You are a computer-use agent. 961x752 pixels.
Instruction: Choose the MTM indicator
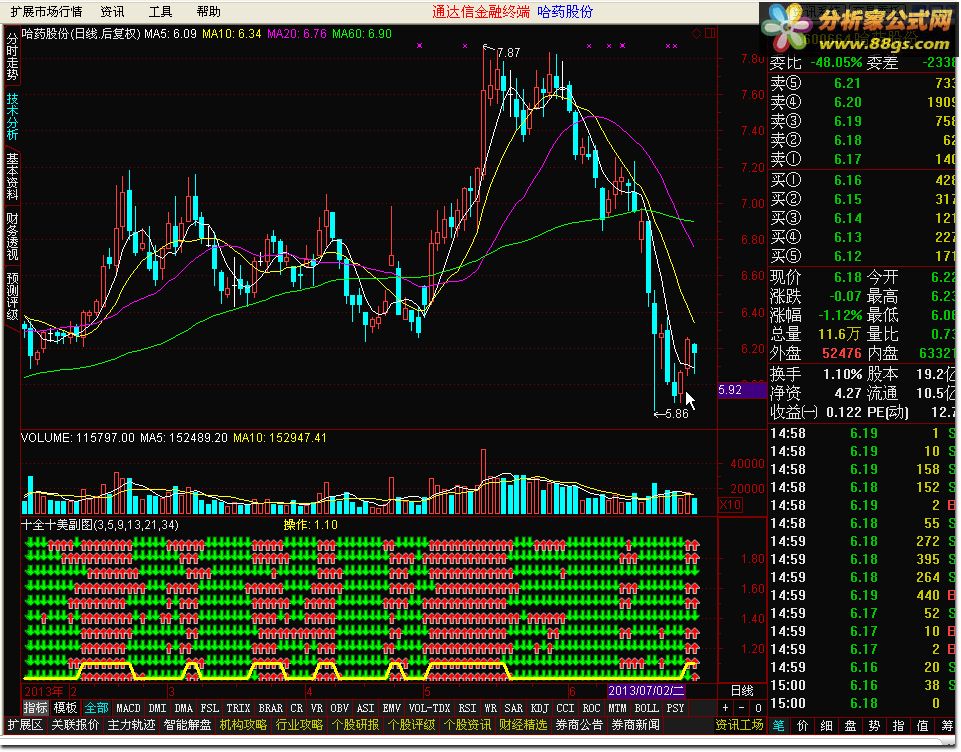617,708
